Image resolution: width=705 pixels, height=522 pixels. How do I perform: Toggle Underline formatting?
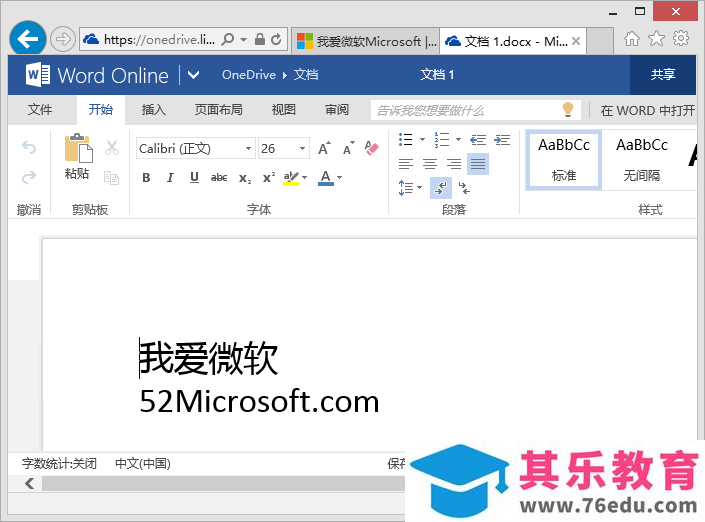[194, 178]
